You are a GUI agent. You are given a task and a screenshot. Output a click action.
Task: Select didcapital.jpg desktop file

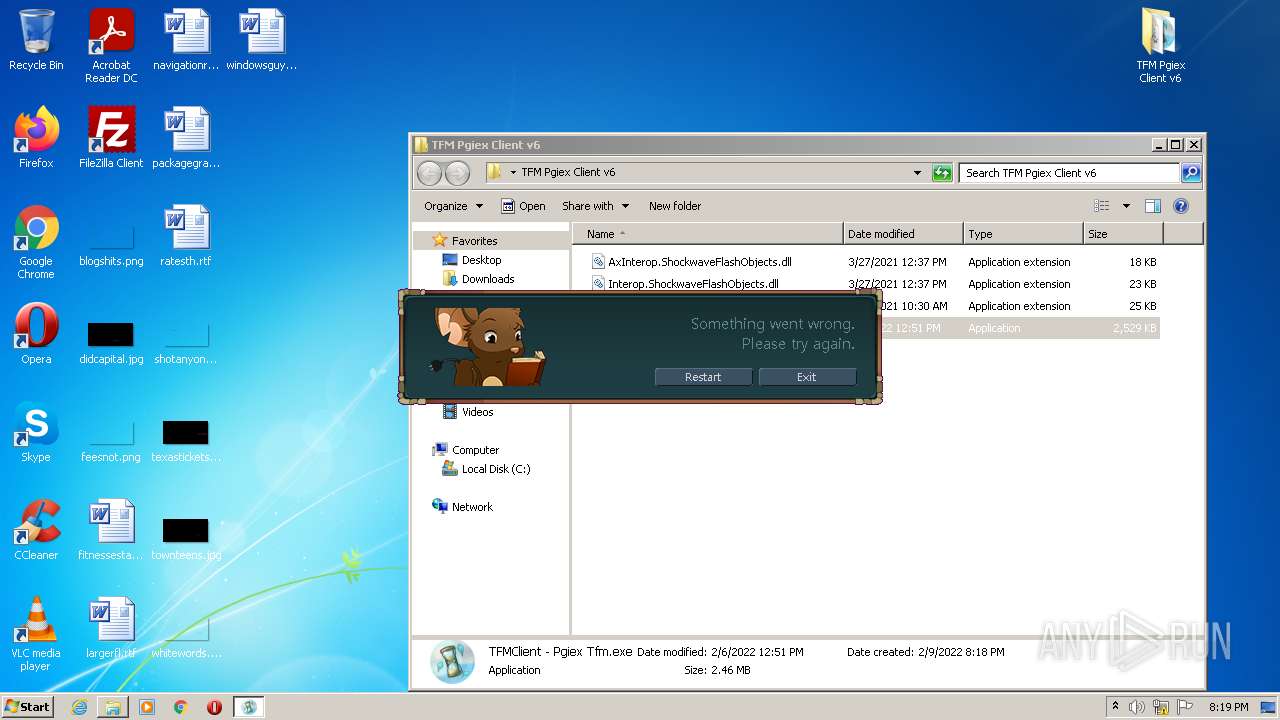111,340
